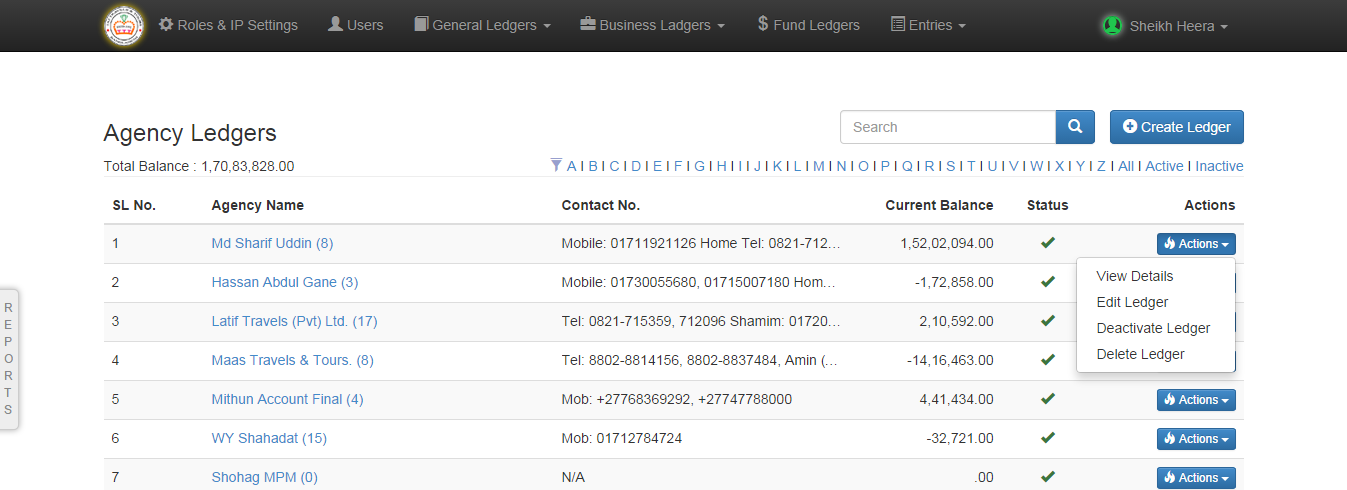1347x490 pixels.
Task: Filter agencies by letter H
Action: click(721, 166)
